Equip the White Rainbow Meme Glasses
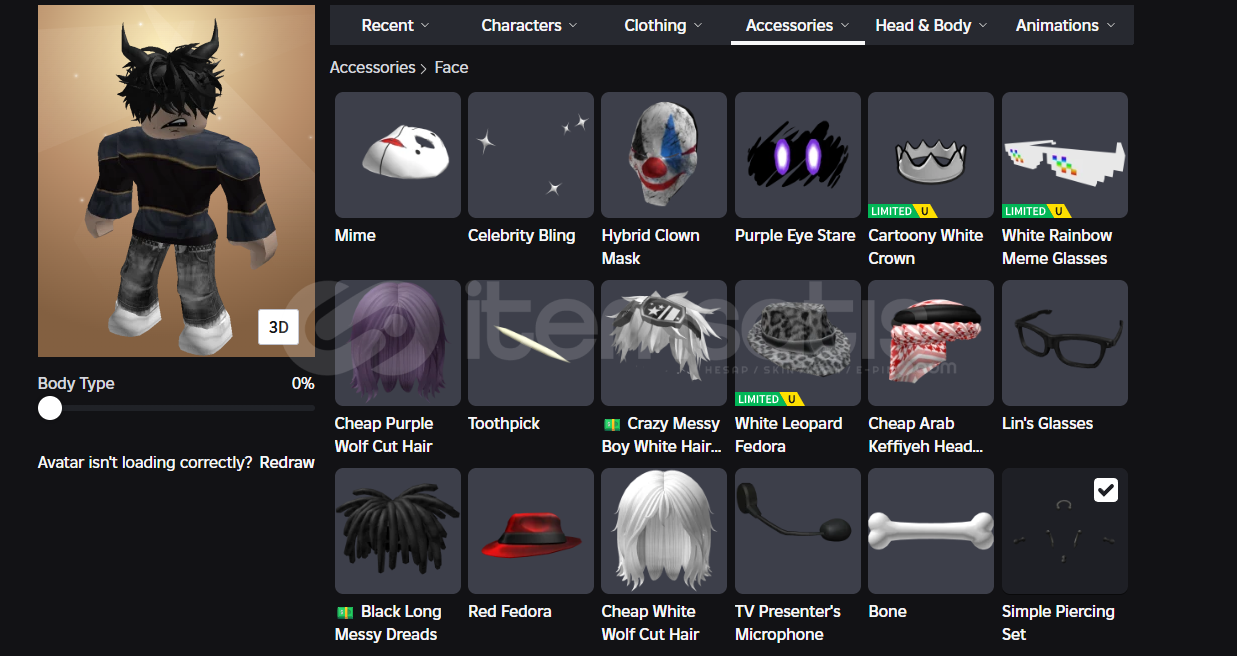Screen dimensions: 1237x656 click(1065, 155)
